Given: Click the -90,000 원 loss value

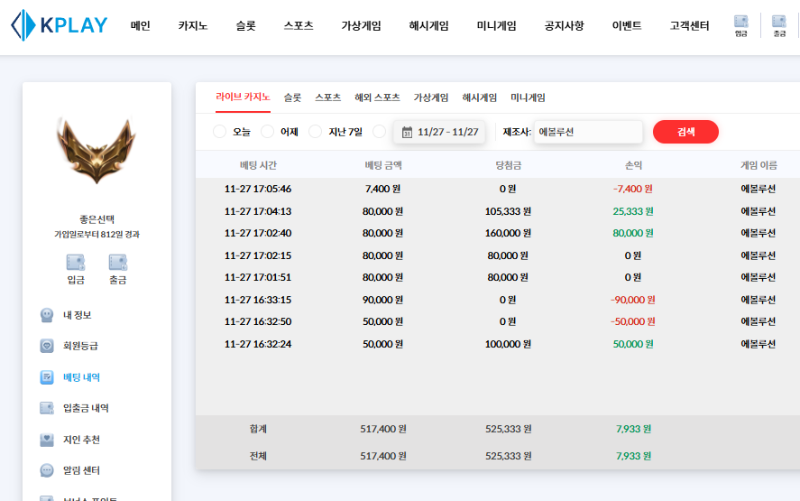Looking at the screenshot, I should (x=633, y=300).
